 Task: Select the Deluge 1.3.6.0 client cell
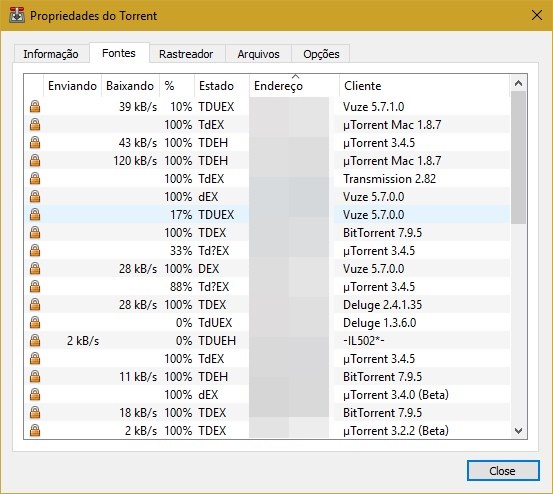(x=379, y=322)
